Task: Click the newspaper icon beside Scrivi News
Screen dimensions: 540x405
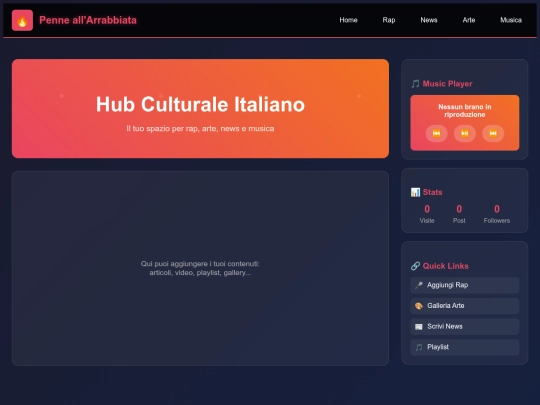Action: coord(419,326)
